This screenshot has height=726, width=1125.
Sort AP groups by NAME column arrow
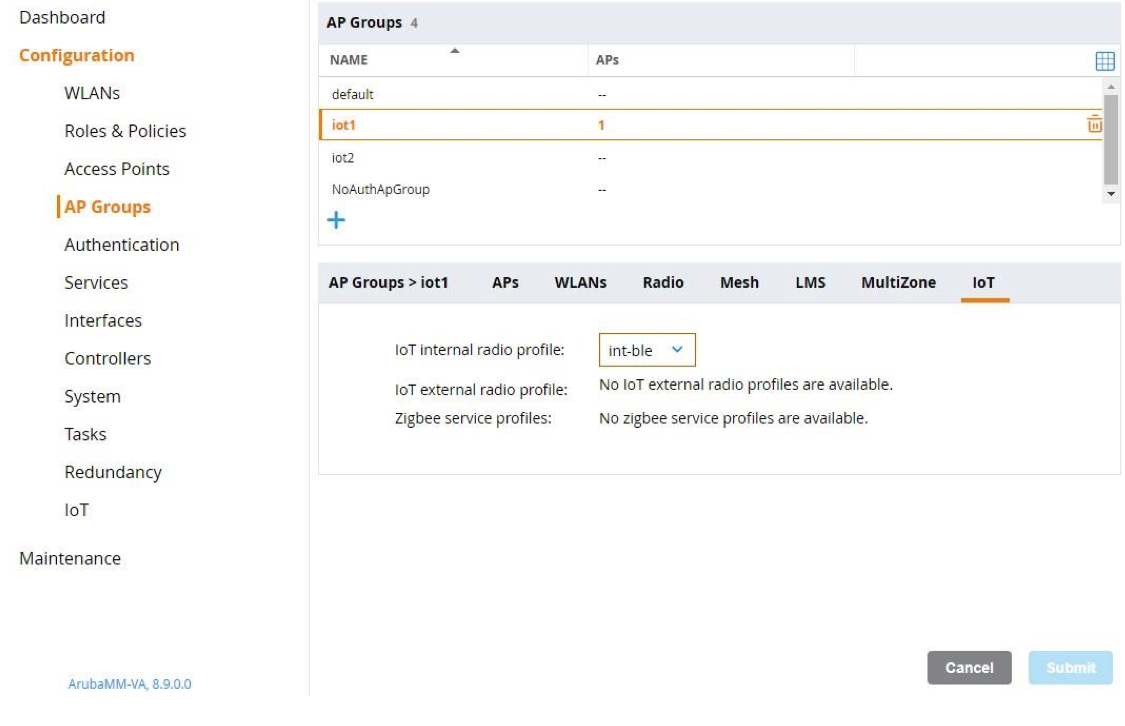coord(455,51)
